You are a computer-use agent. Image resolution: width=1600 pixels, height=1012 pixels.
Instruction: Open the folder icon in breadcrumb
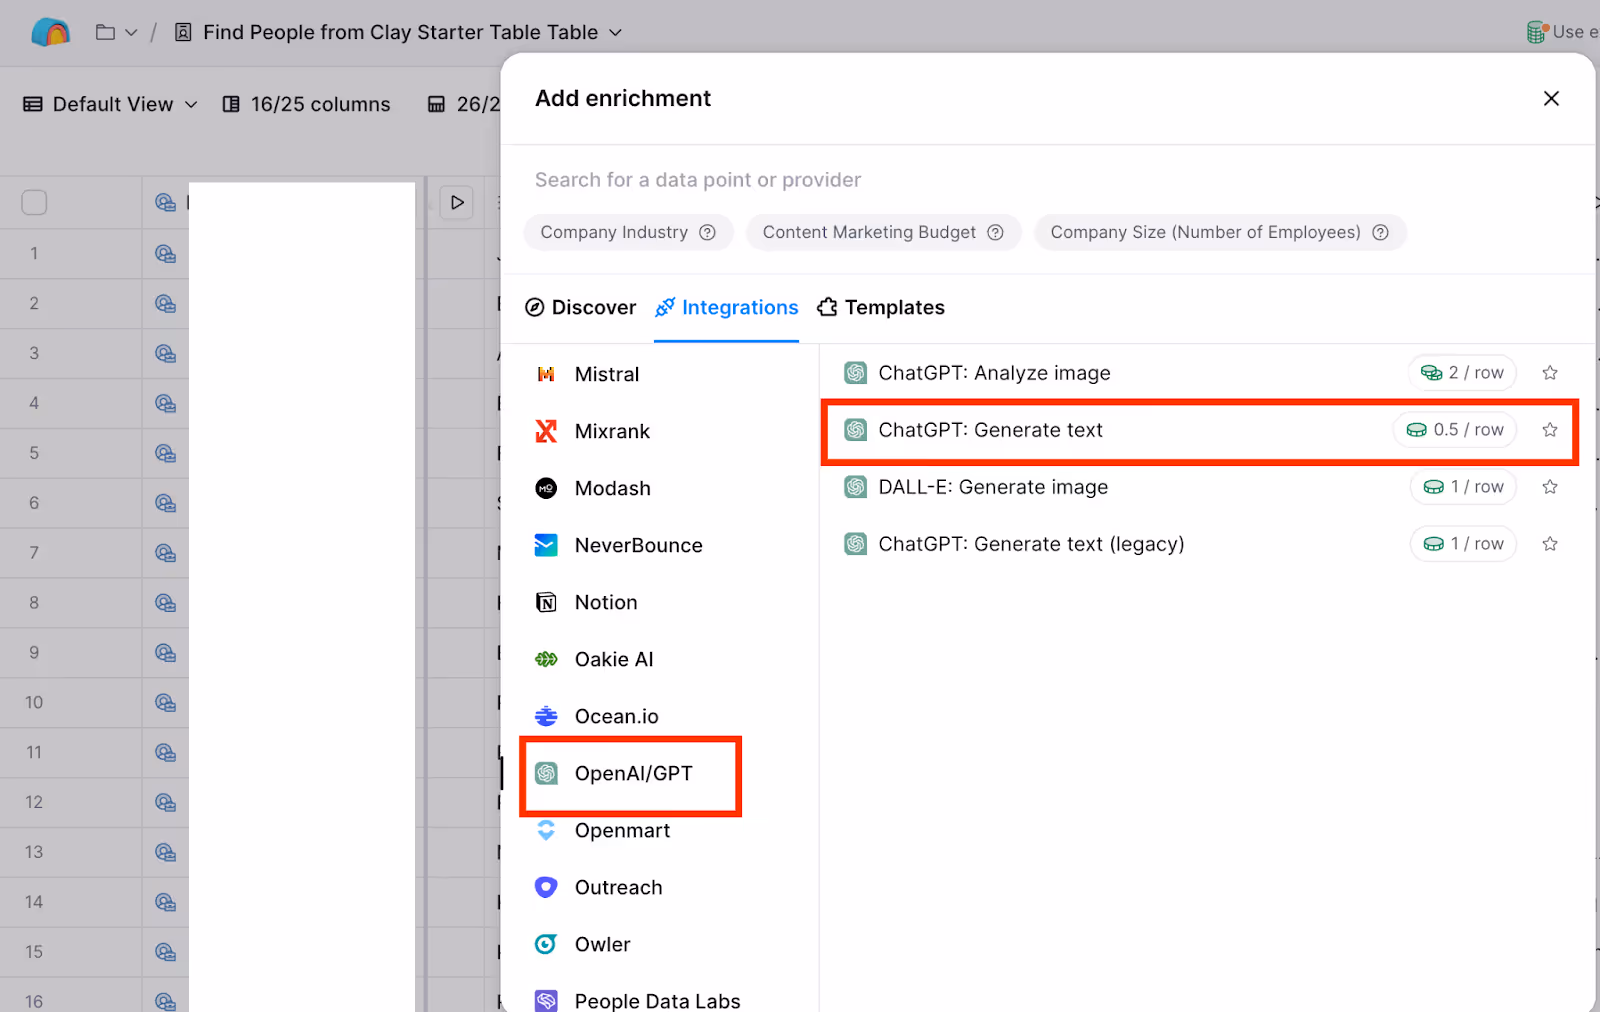coord(105,32)
